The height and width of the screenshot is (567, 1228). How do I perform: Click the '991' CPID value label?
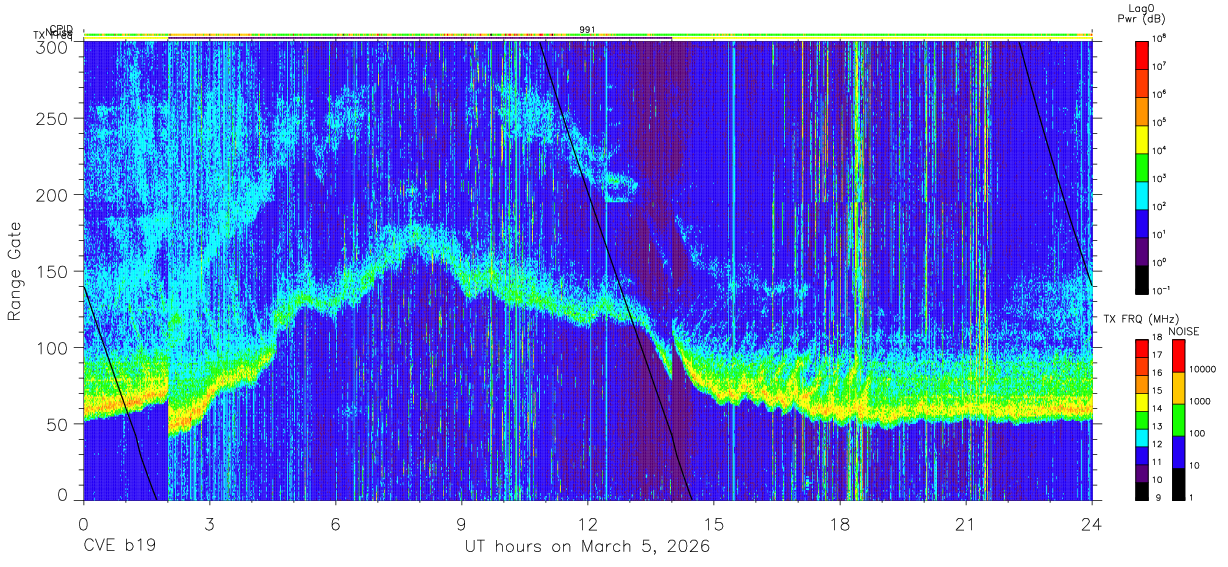pyautogui.click(x=588, y=30)
